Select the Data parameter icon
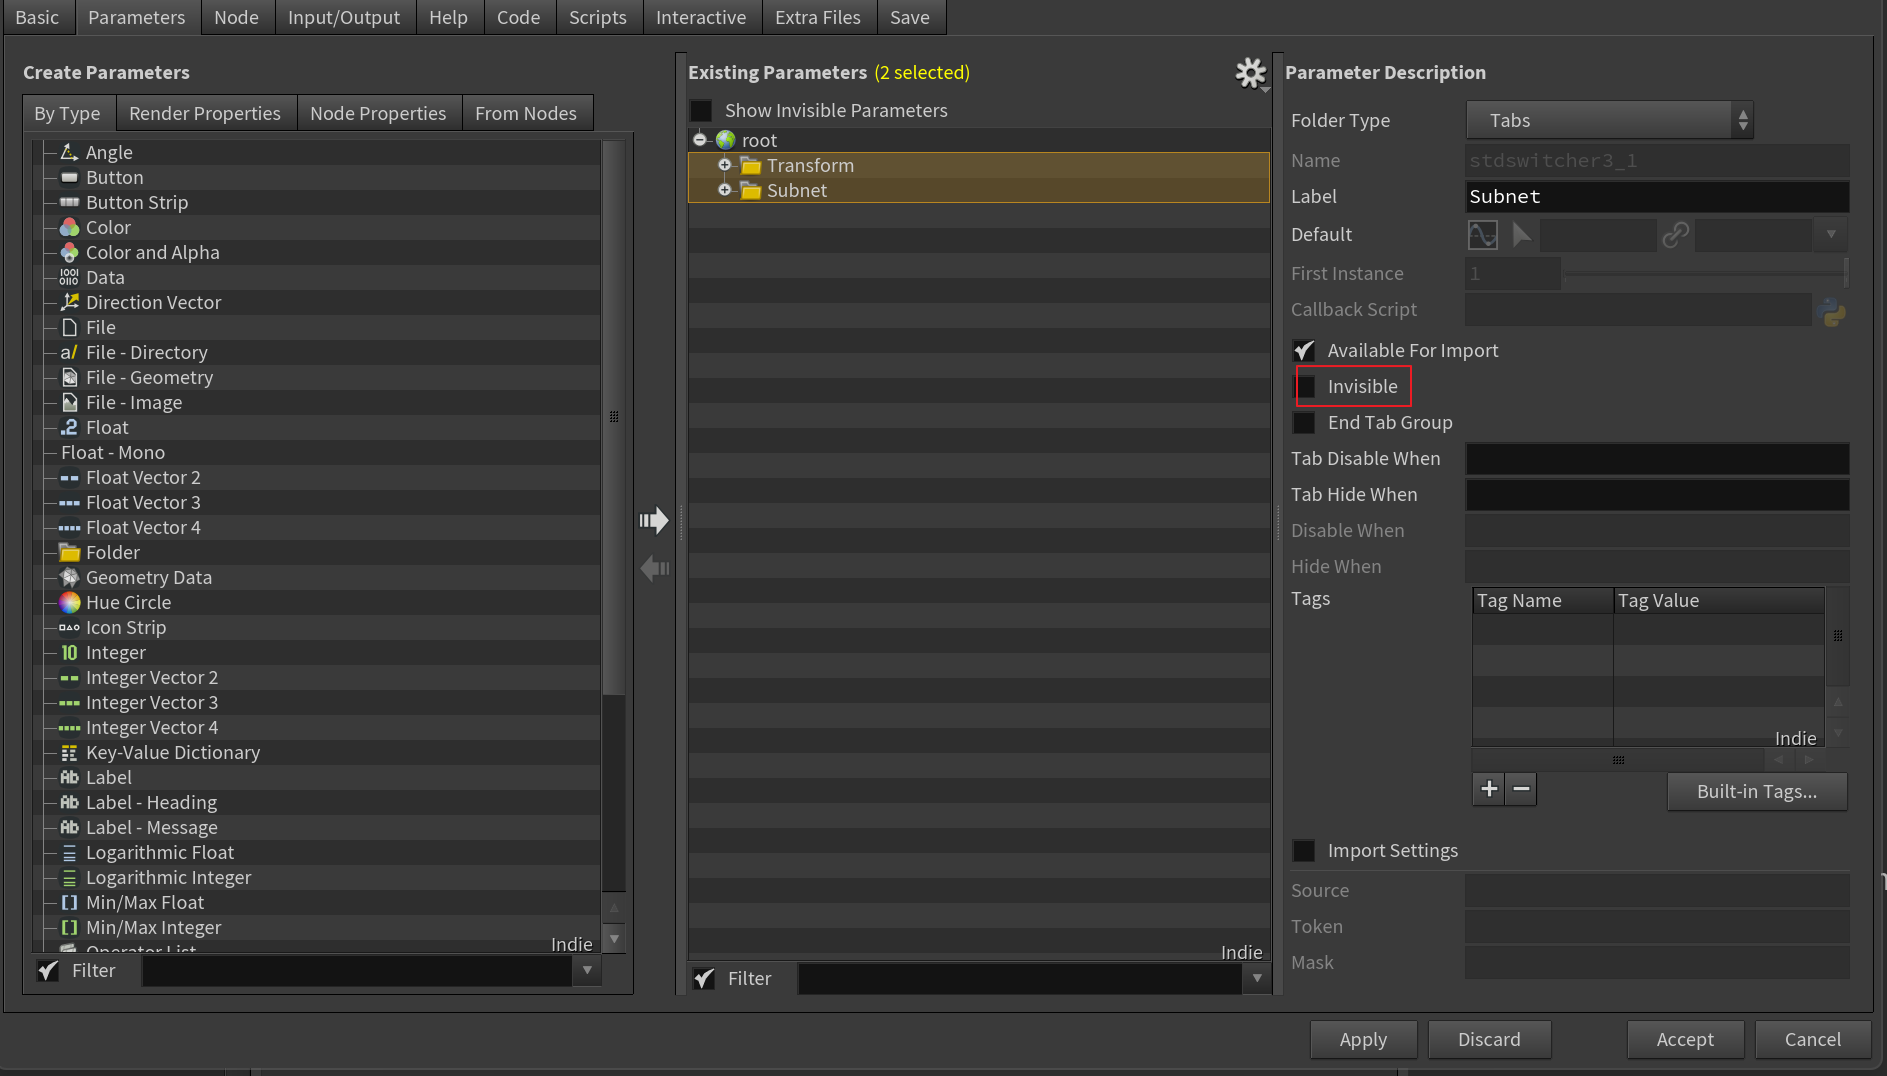The image size is (1887, 1076). (69, 277)
